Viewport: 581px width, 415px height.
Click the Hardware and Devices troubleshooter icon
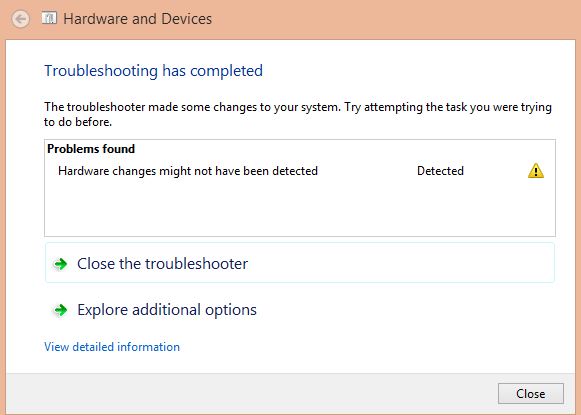pos(49,17)
